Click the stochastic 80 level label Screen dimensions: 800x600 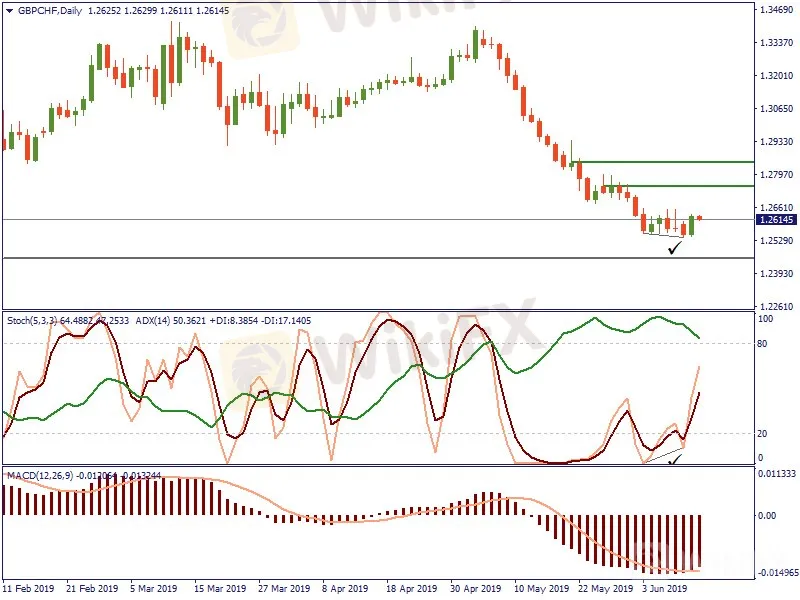point(762,344)
